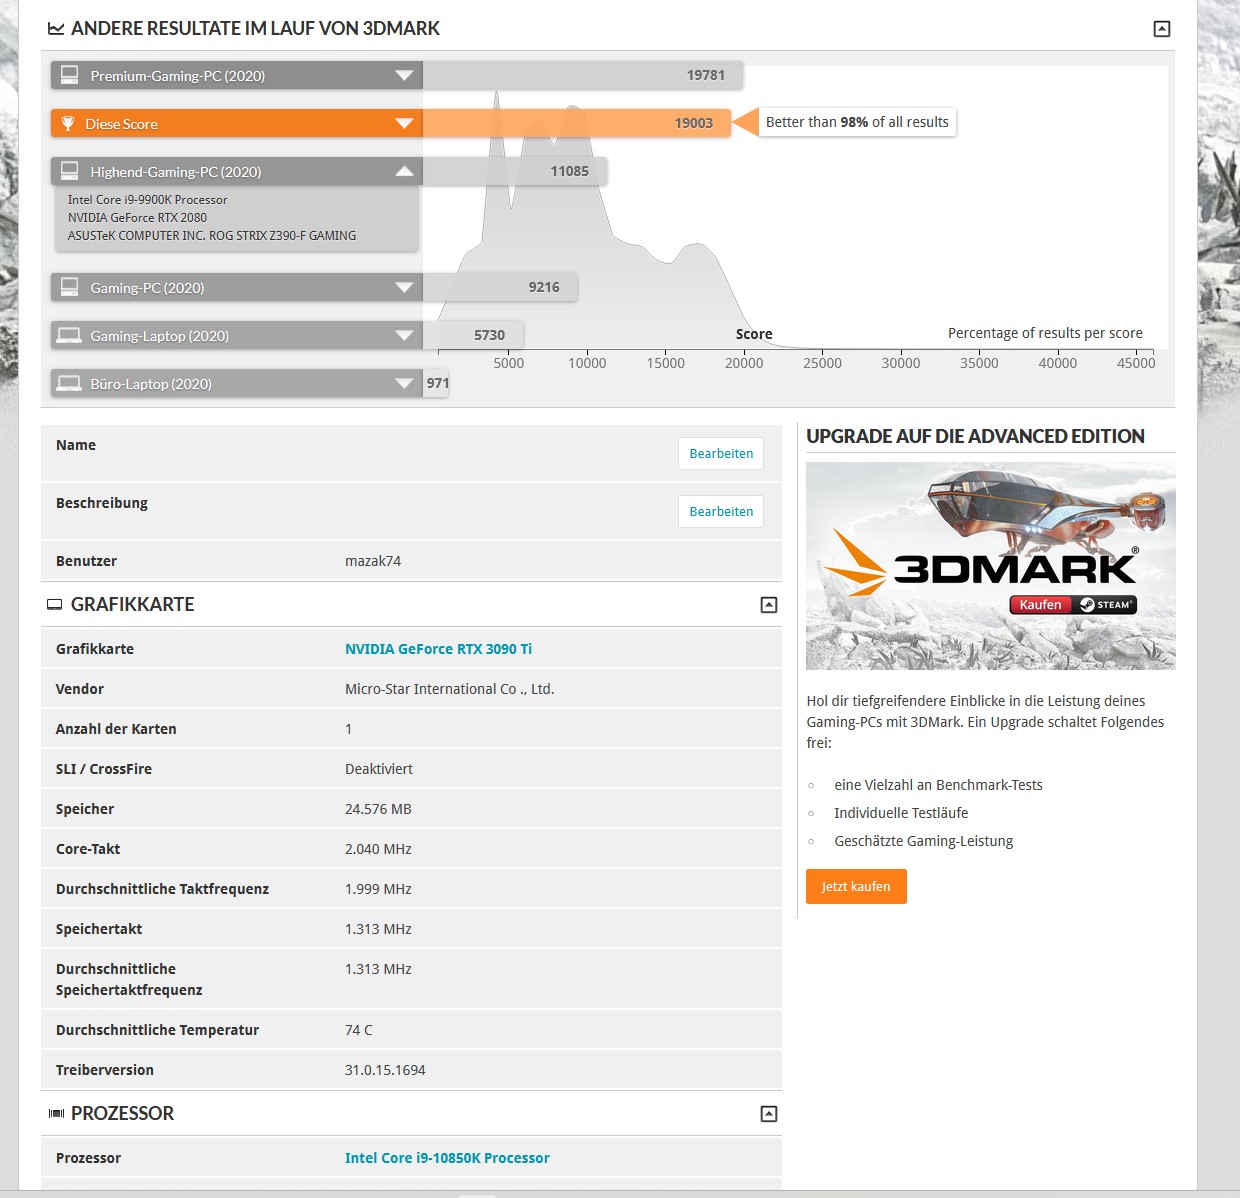Open the Intel Core i9-10850K Processor link
The width and height of the screenshot is (1240, 1198).
[447, 1158]
